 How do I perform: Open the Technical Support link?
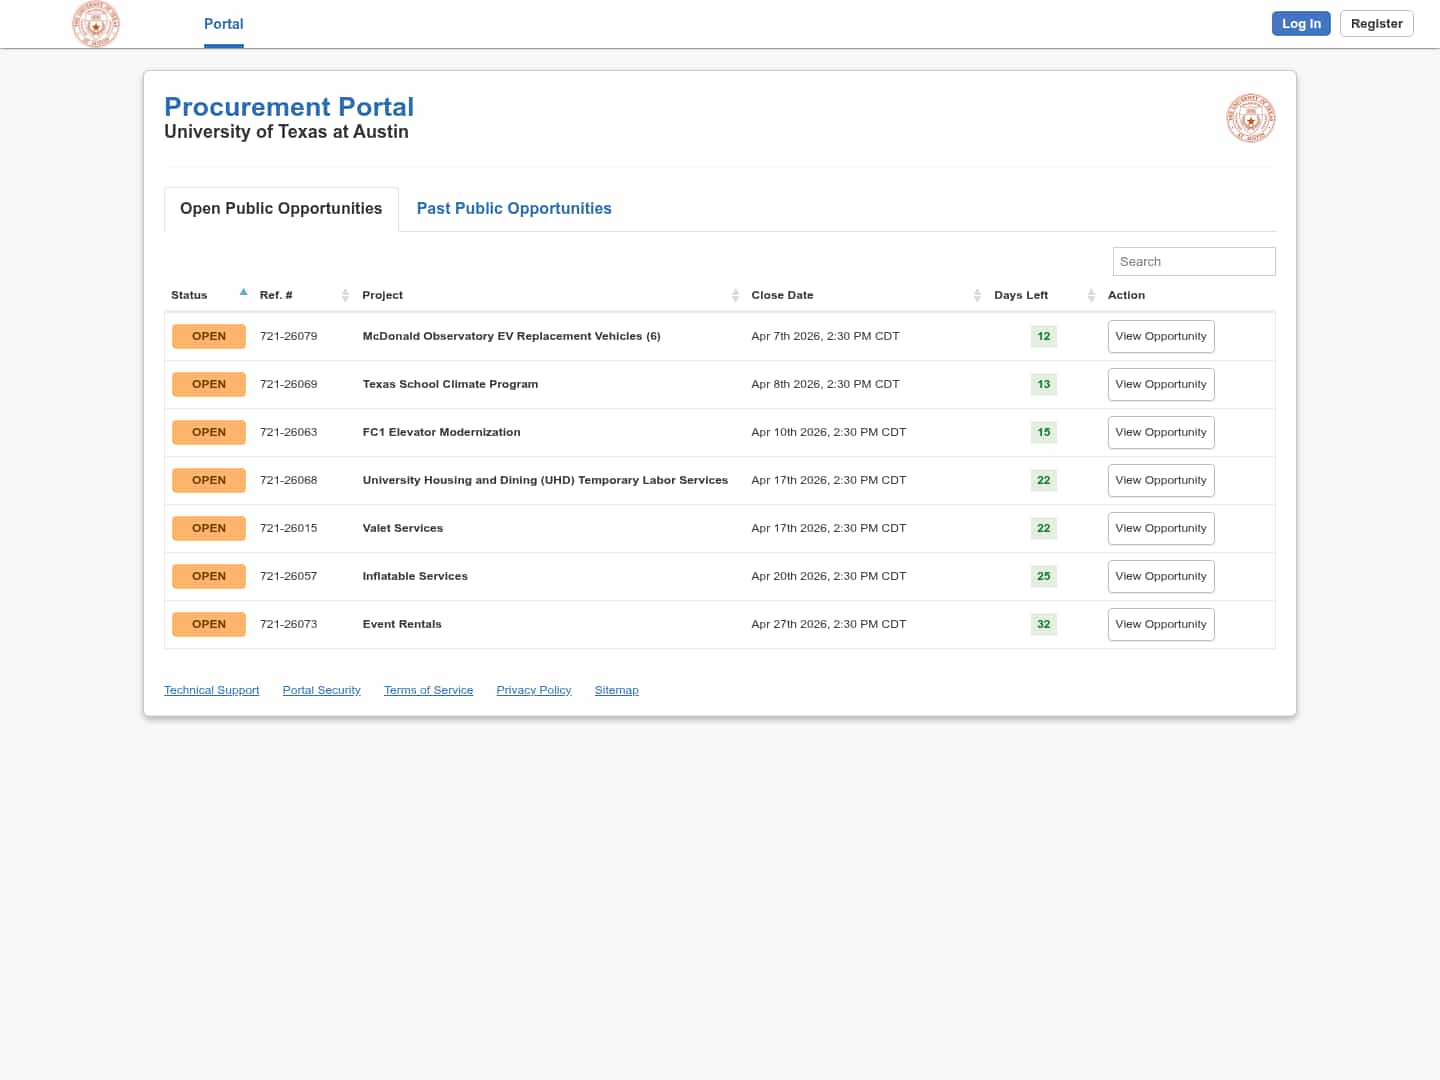coord(211,690)
